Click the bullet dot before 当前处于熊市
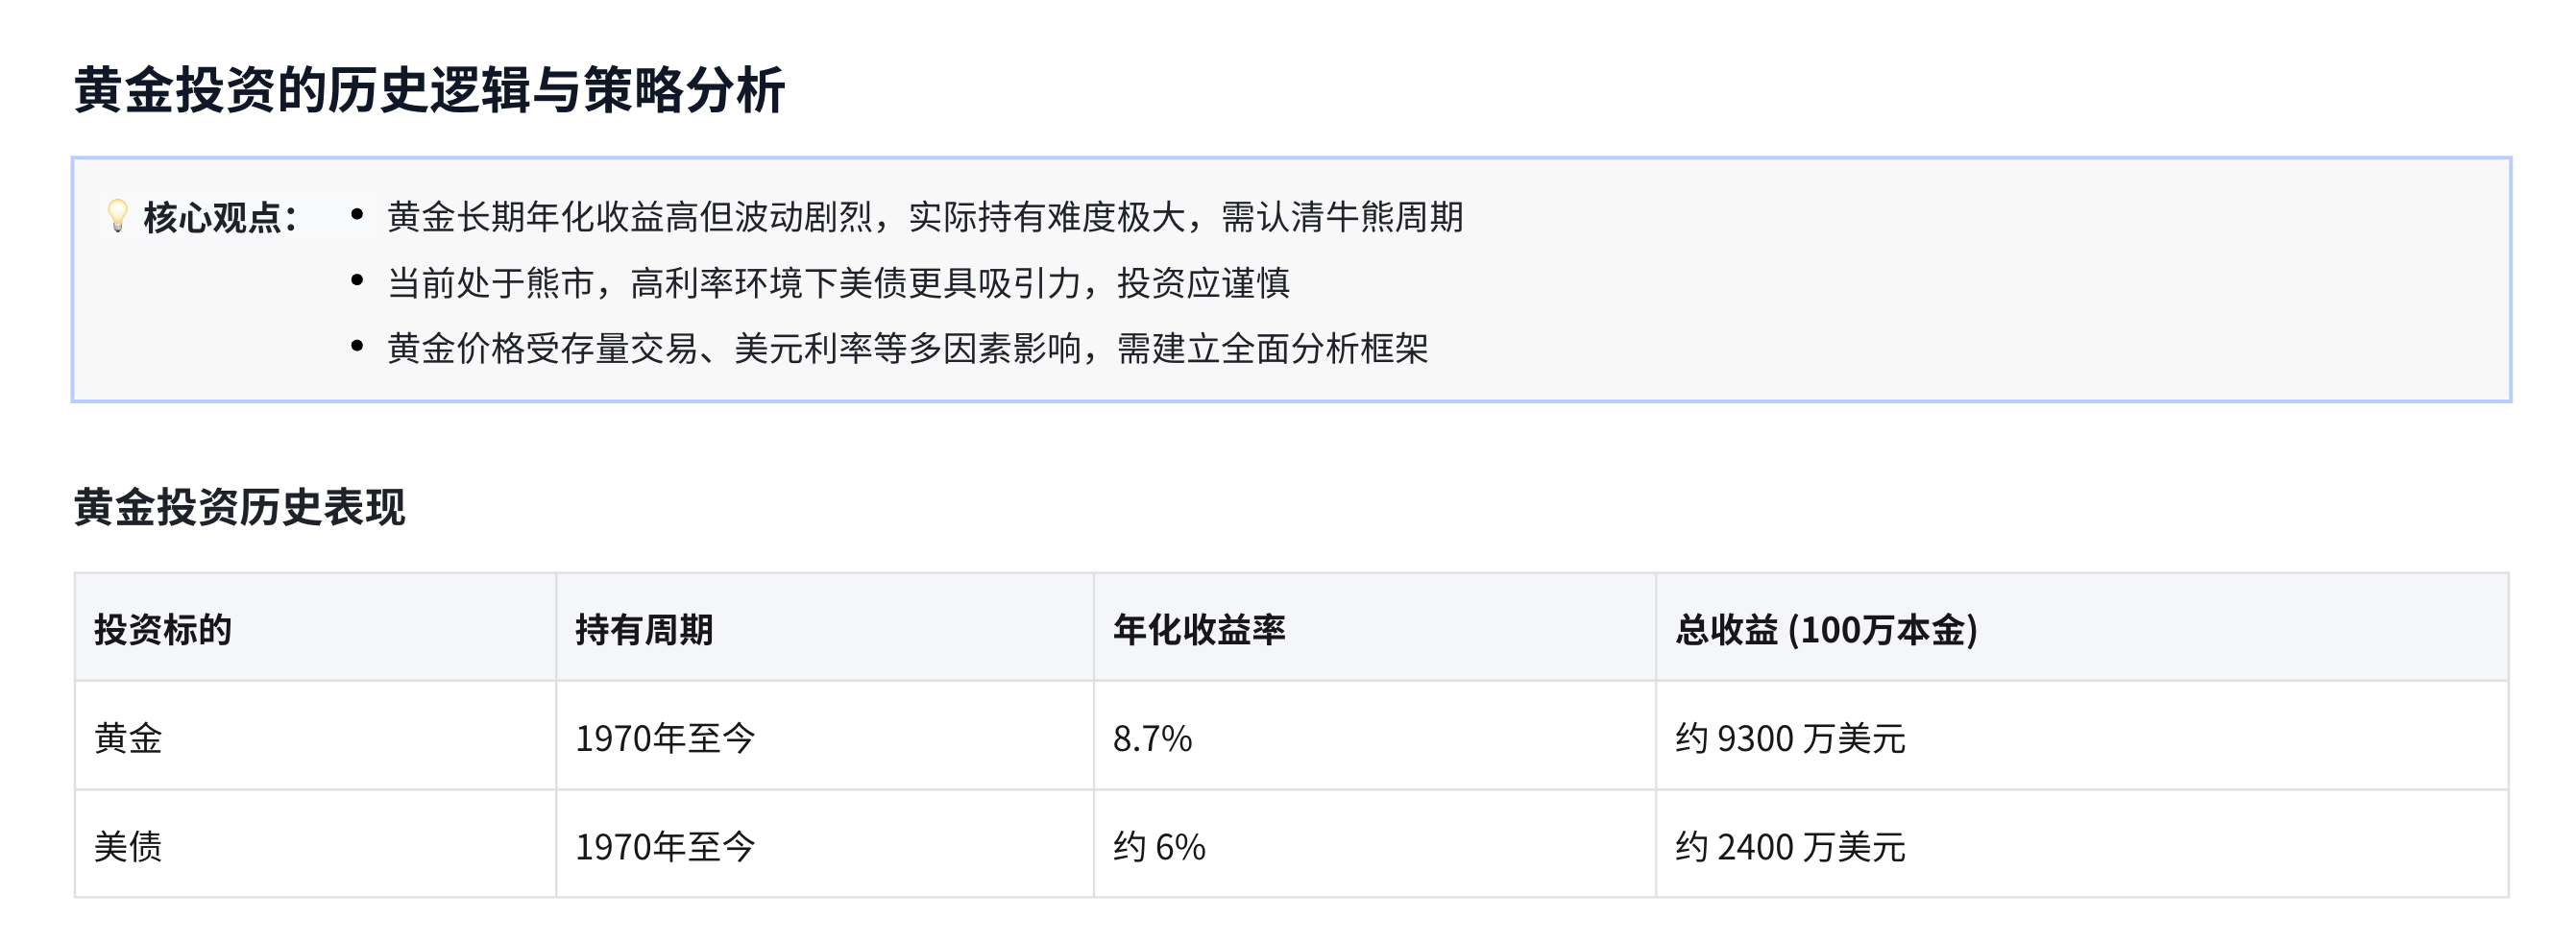This screenshot has height=943, width=2576. [x=357, y=281]
